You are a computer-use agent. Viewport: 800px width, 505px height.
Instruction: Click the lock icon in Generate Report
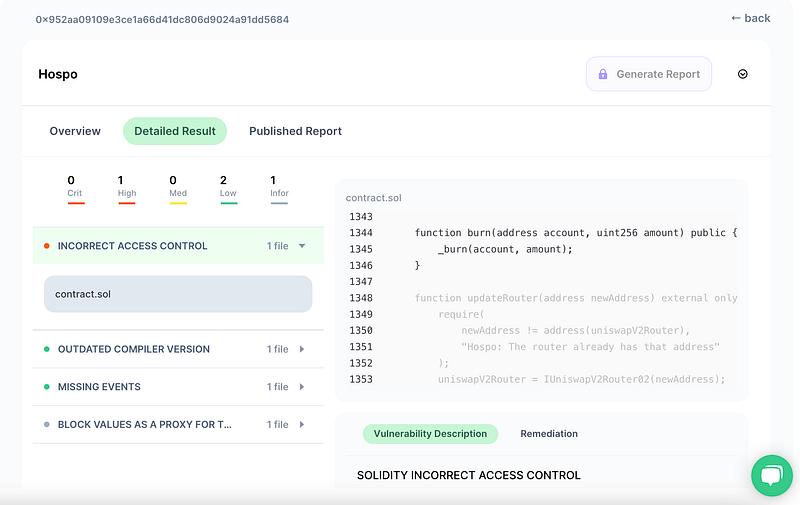[x=603, y=74]
